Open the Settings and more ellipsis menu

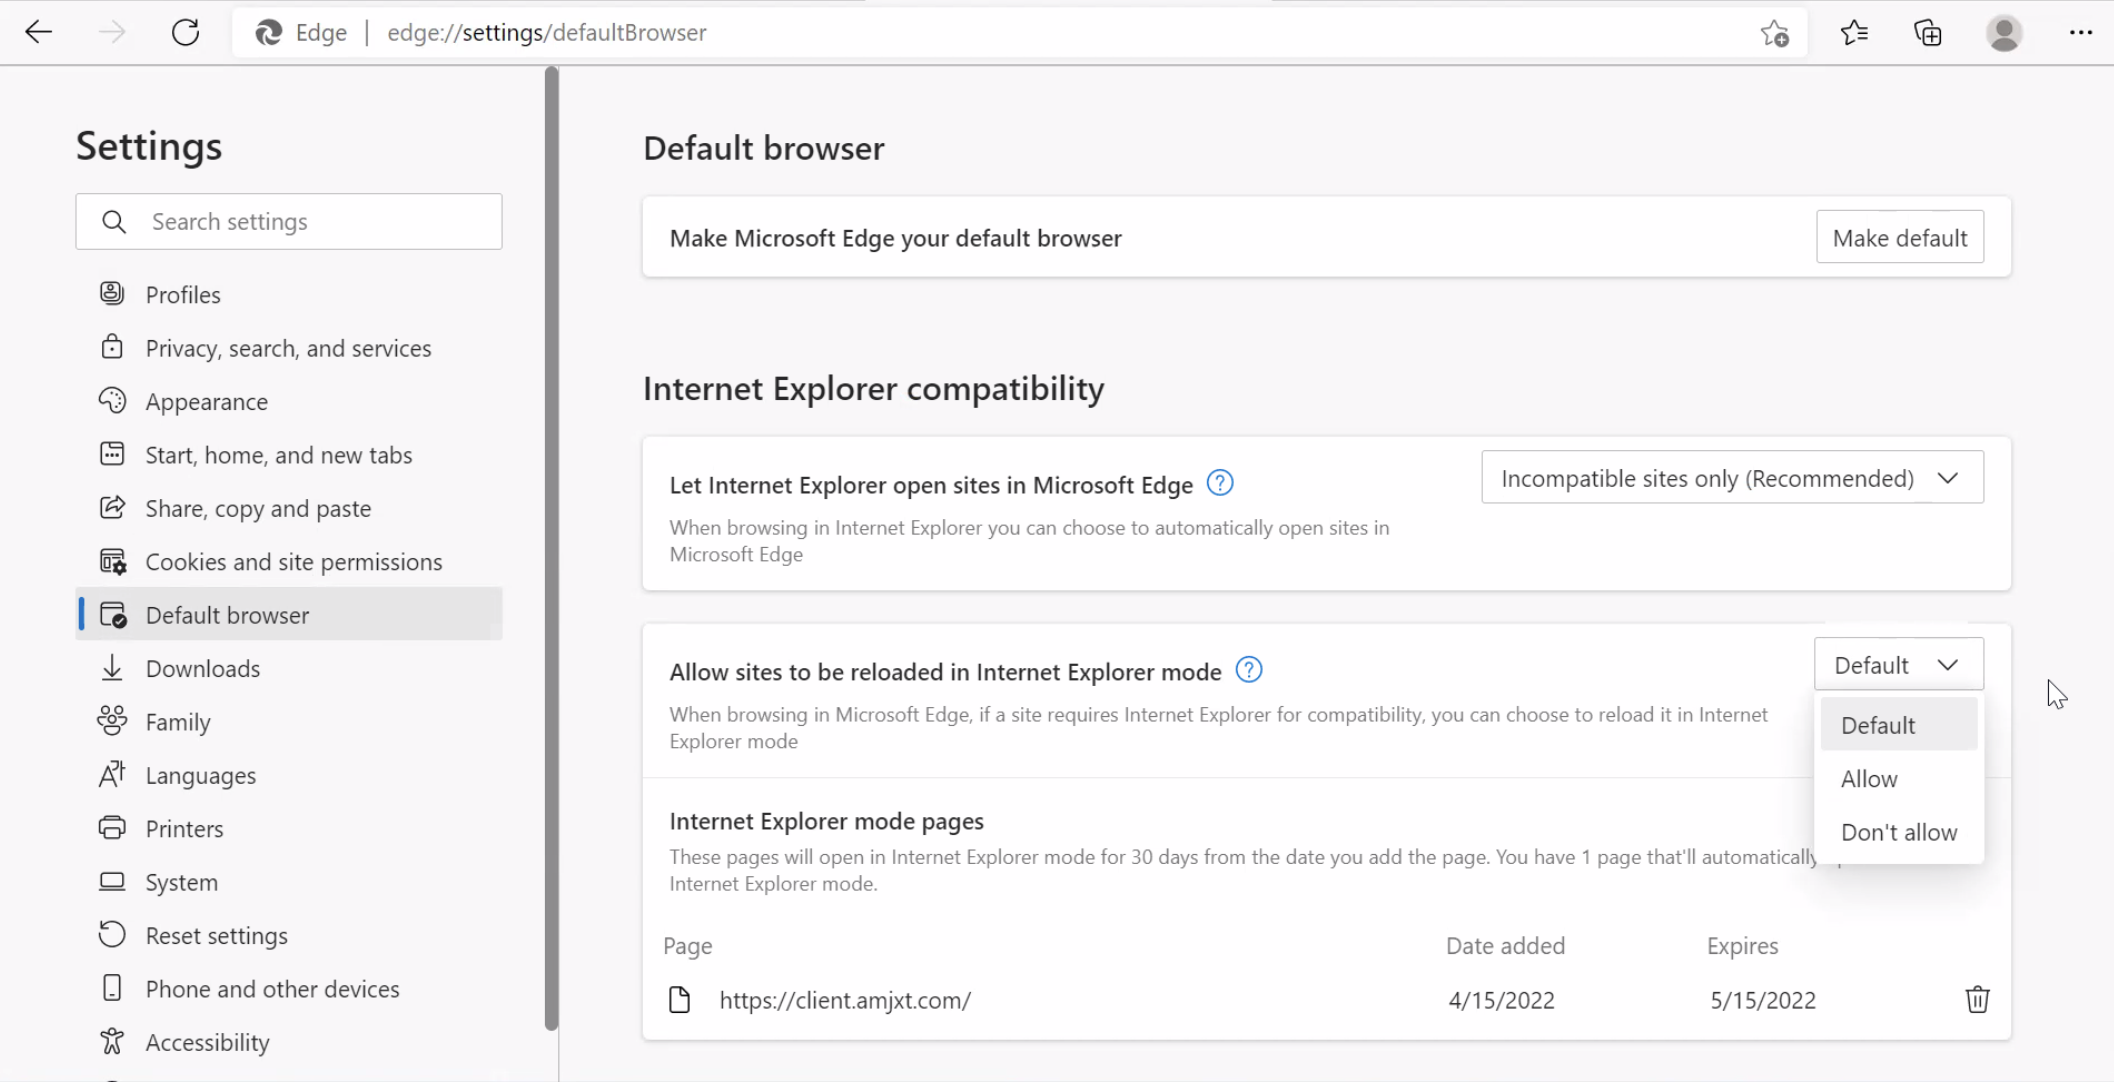click(2081, 33)
